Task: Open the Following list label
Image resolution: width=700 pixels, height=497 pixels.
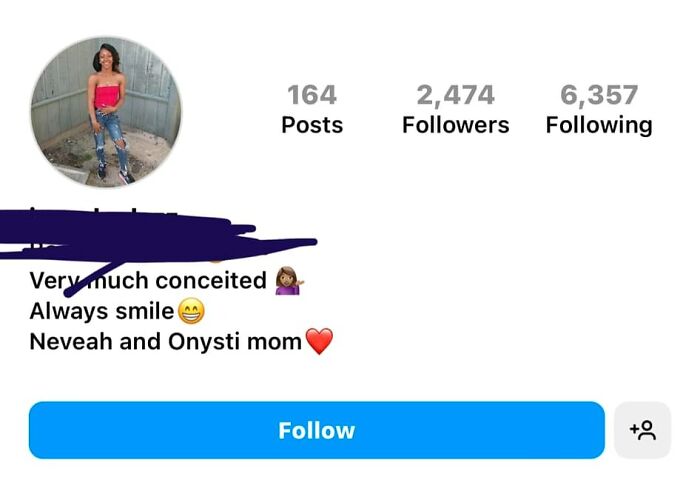Action: [x=598, y=125]
